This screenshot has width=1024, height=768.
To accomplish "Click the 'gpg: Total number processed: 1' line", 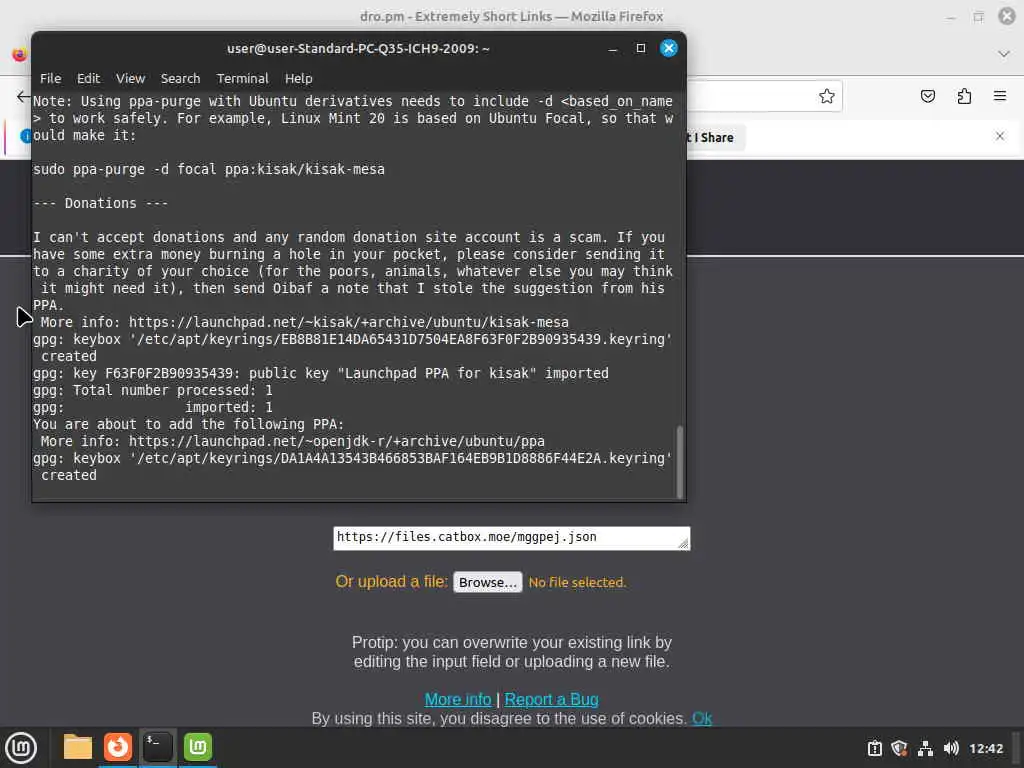I will pyautogui.click(x=153, y=390).
